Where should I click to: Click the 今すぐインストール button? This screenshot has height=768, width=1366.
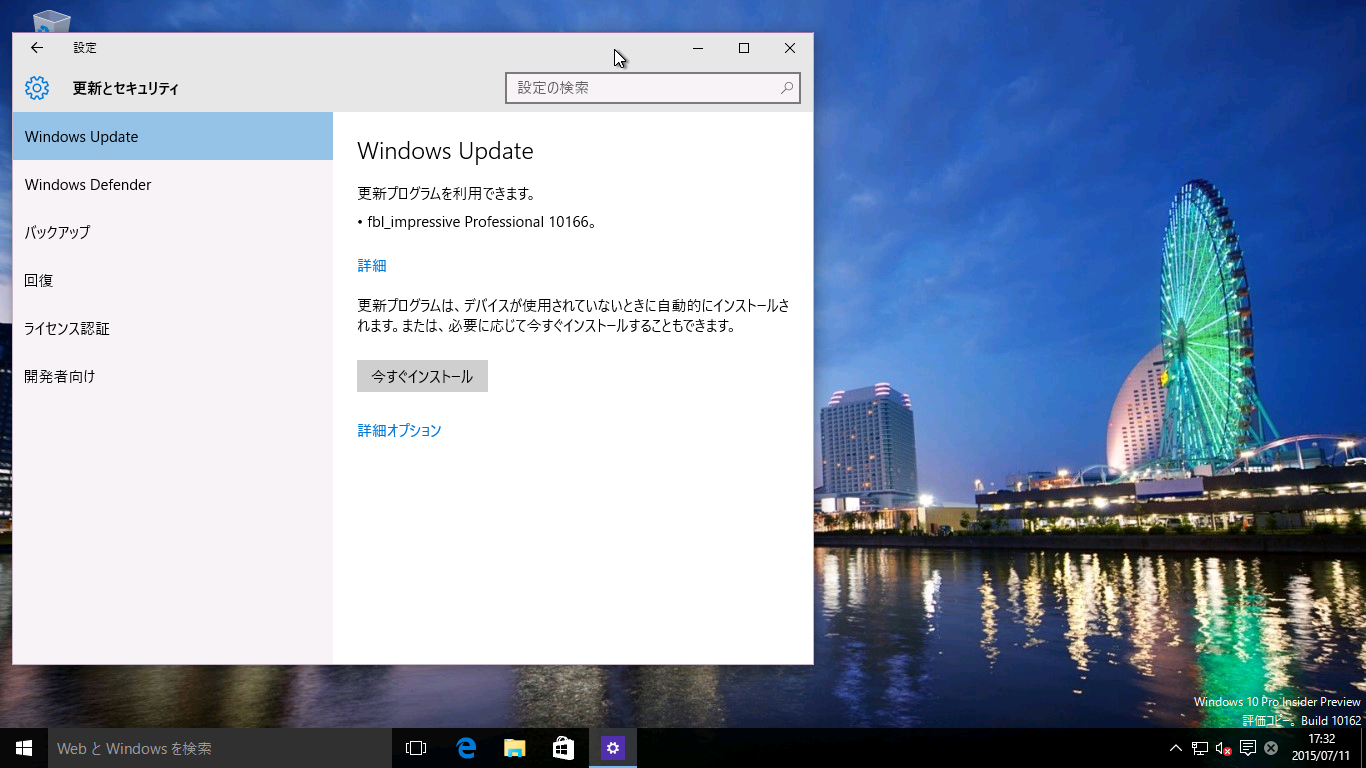coord(422,376)
